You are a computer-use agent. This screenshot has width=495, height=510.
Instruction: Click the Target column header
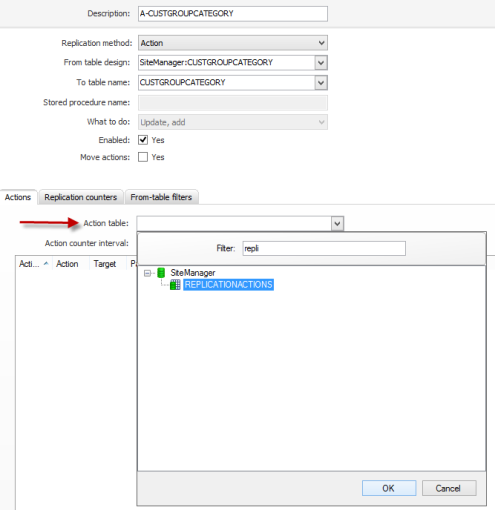click(x=107, y=264)
